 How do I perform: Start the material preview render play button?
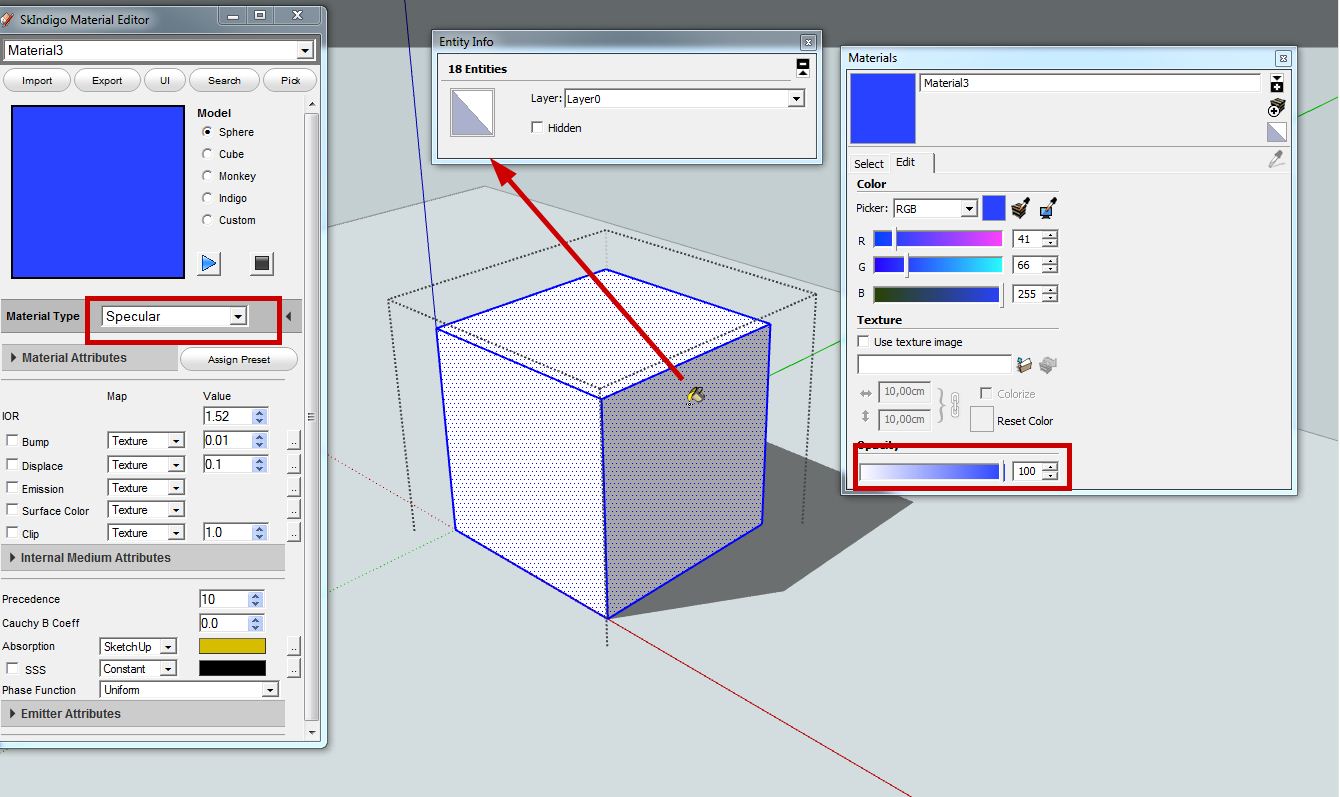(209, 263)
